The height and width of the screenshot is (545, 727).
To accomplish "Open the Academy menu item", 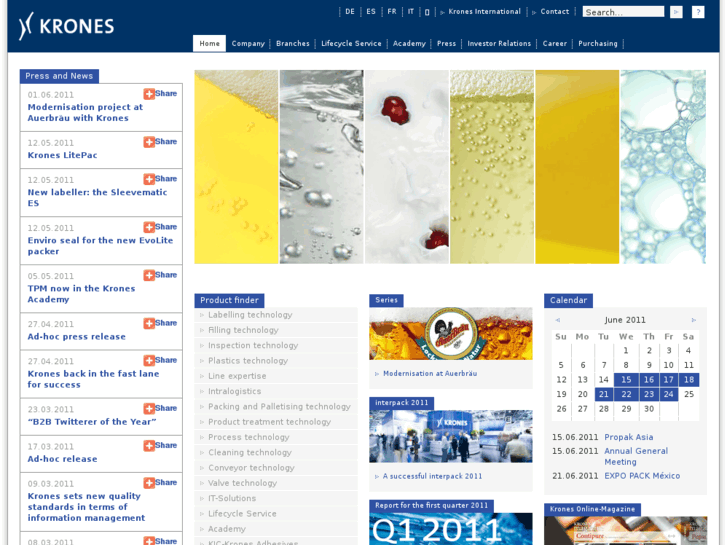I will pyautogui.click(x=409, y=44).
